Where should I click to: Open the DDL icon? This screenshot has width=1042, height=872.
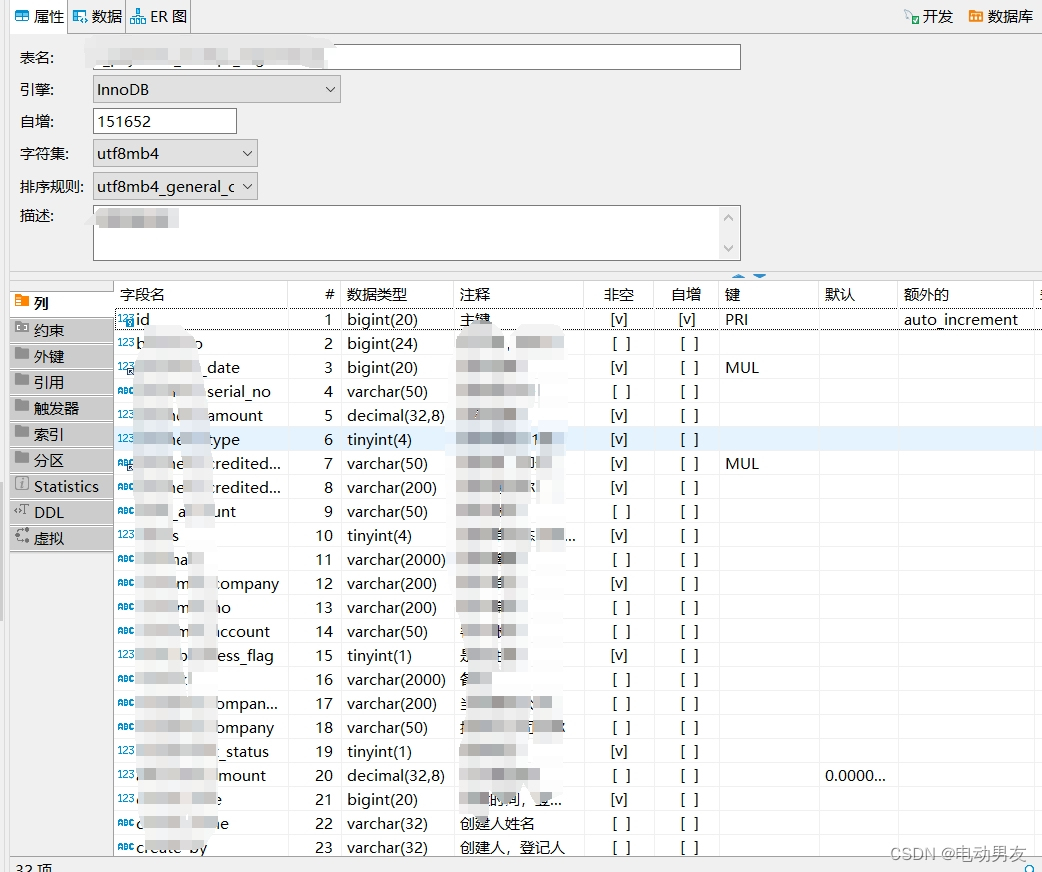[x=22, y=510]
